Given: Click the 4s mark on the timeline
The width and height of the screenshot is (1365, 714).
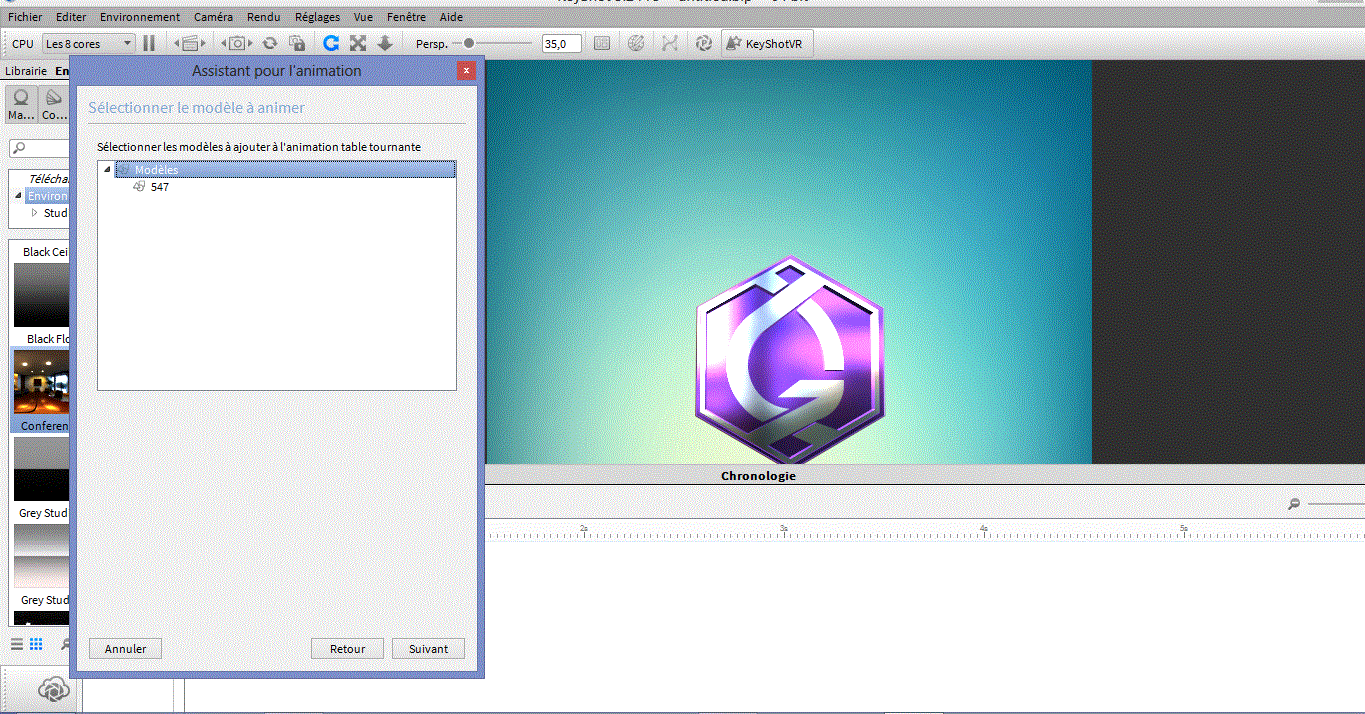Looking at the screenshot, I should [984, 527].
